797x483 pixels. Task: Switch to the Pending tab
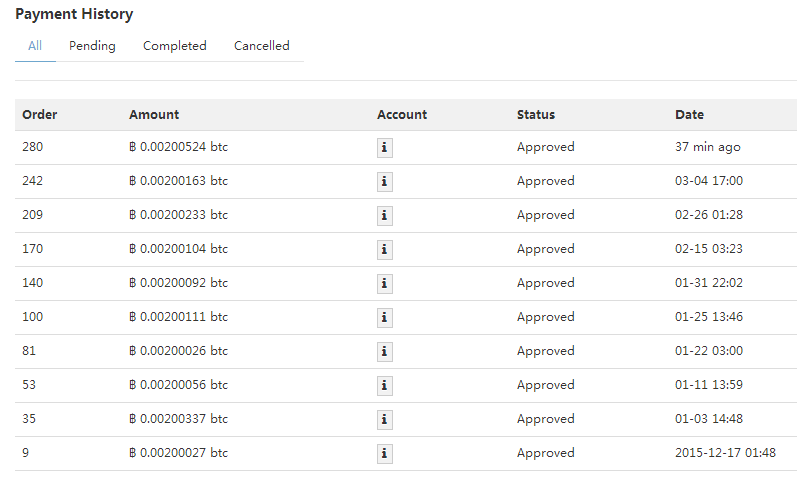(92, 46)
